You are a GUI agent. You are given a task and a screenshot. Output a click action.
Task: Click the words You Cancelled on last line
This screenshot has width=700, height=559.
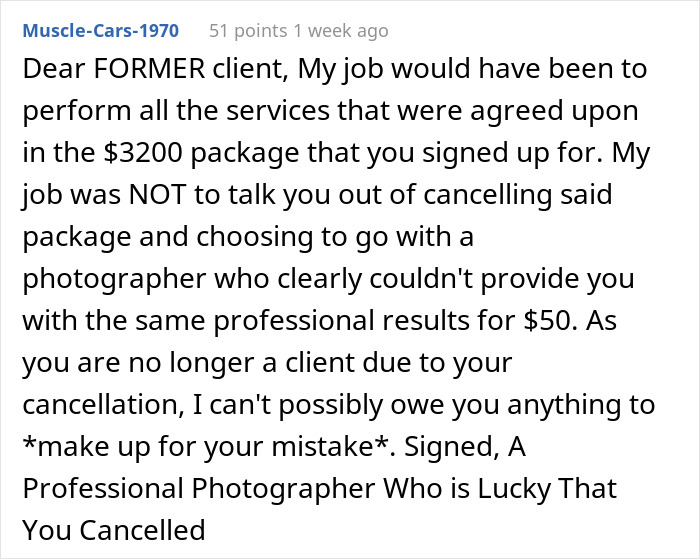(114, 530)
